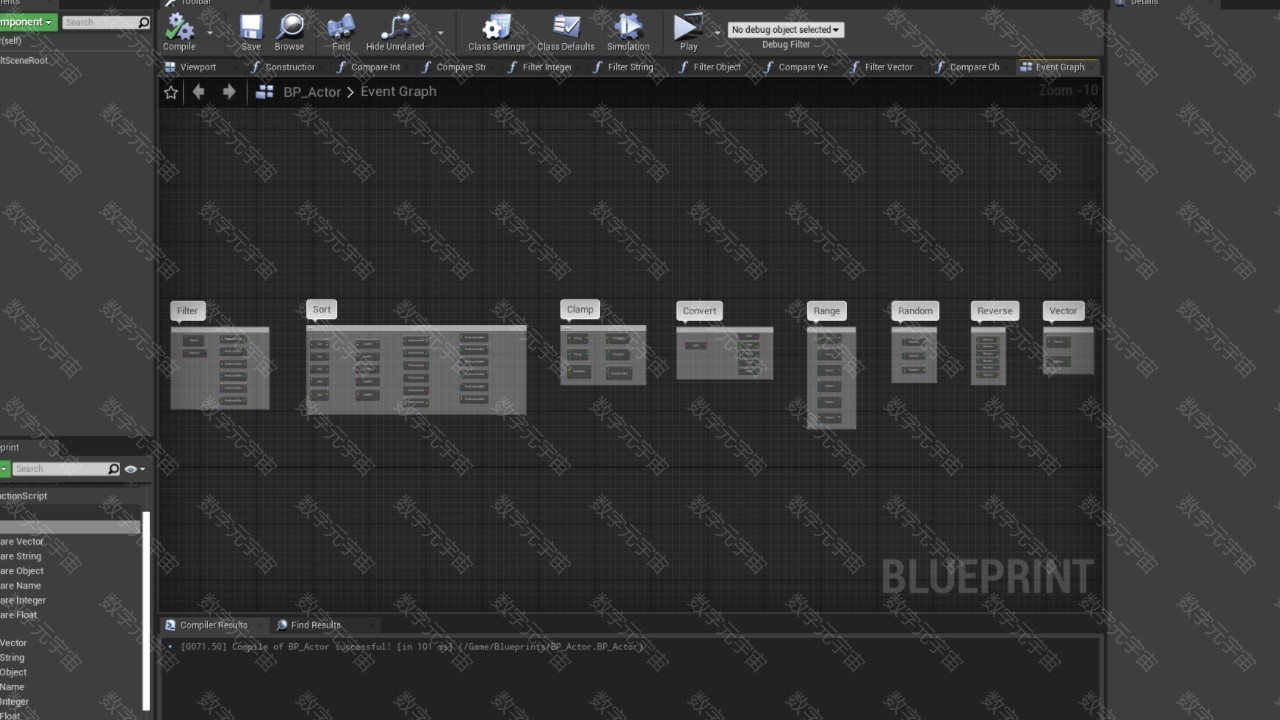Viewport: 1280px width, 720px height.
Task: Click the BP_Actor breadcrumb
Action: tap(312, 92)
